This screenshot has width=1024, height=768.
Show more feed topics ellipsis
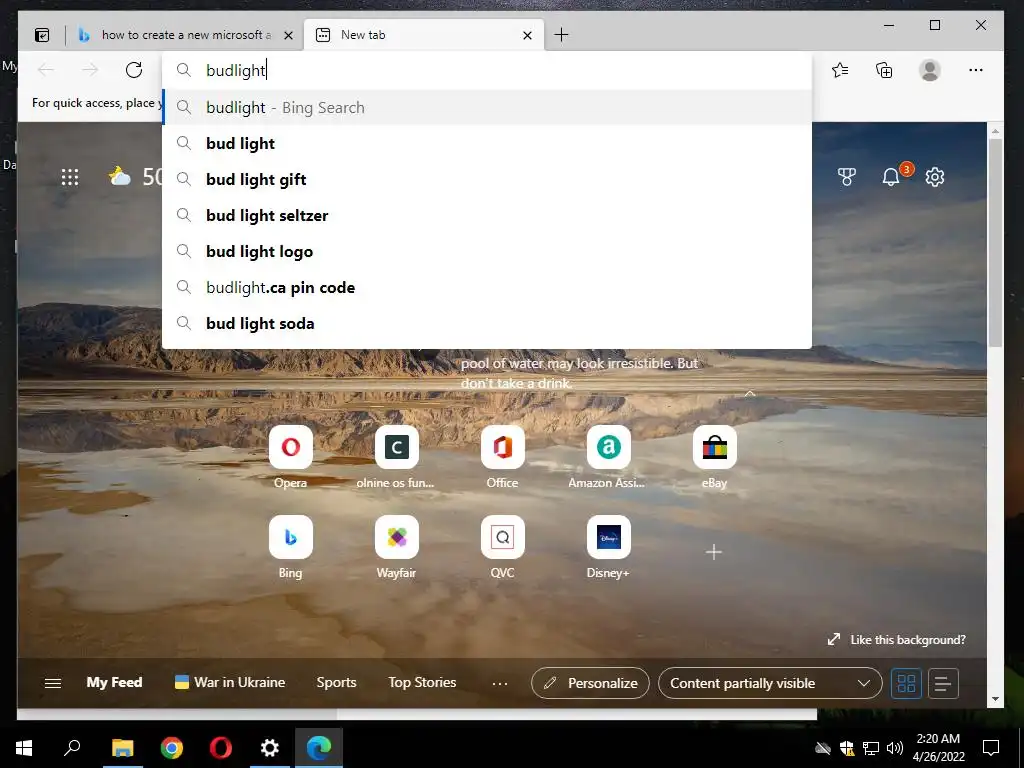[500, 683]
